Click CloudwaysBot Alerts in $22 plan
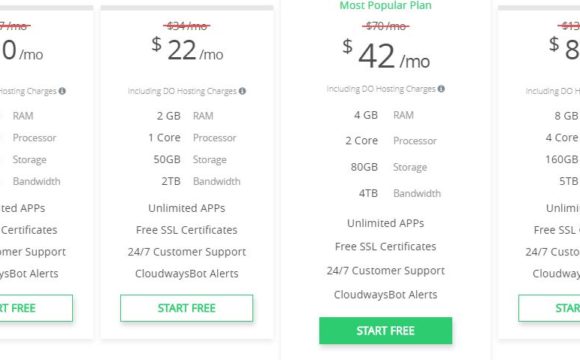Viewport: 580px width, 360px height. tap(186, 273)
